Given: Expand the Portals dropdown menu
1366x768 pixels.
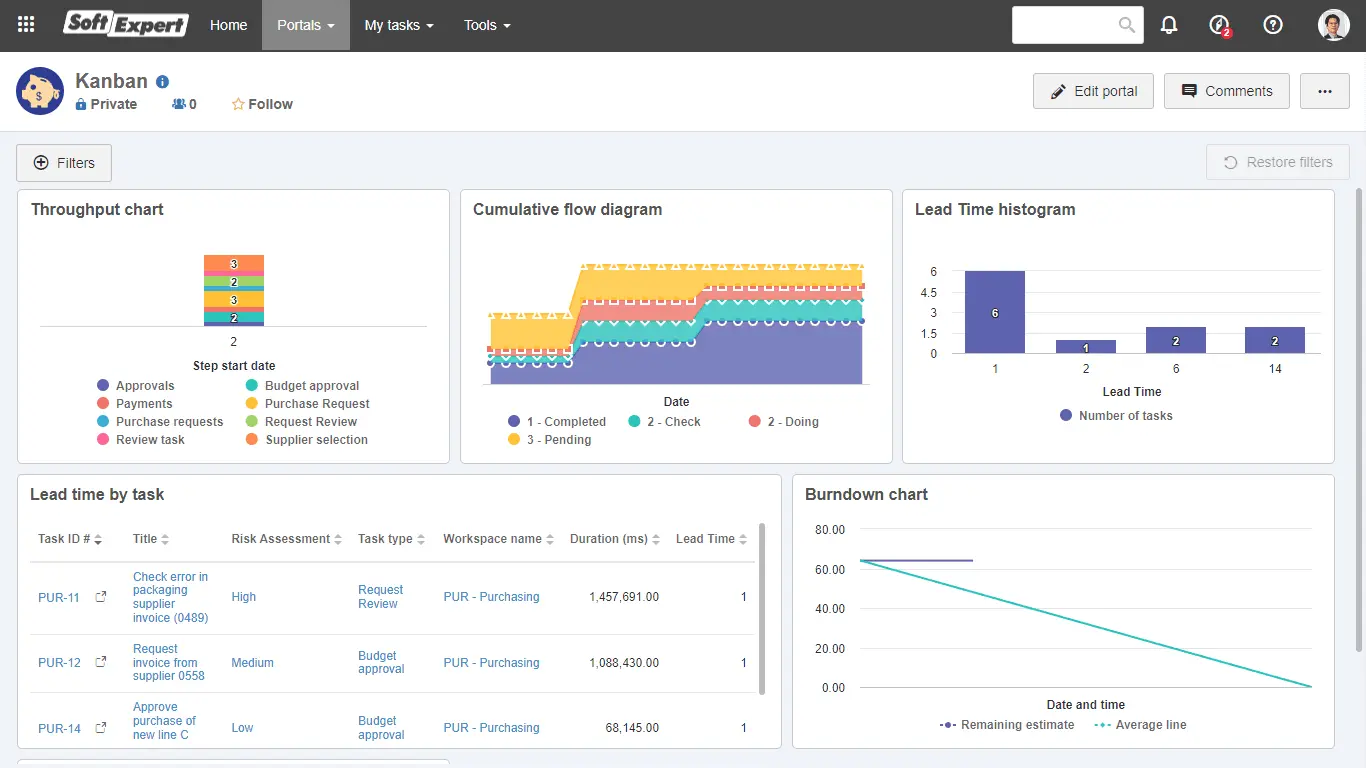Looking at the screenshot, I should tap(305, 25).
